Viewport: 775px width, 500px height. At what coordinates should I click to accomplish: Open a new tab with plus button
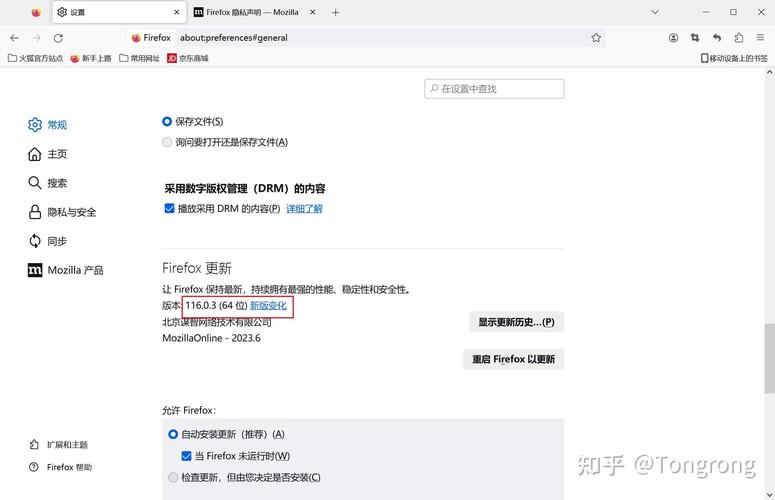336,12
